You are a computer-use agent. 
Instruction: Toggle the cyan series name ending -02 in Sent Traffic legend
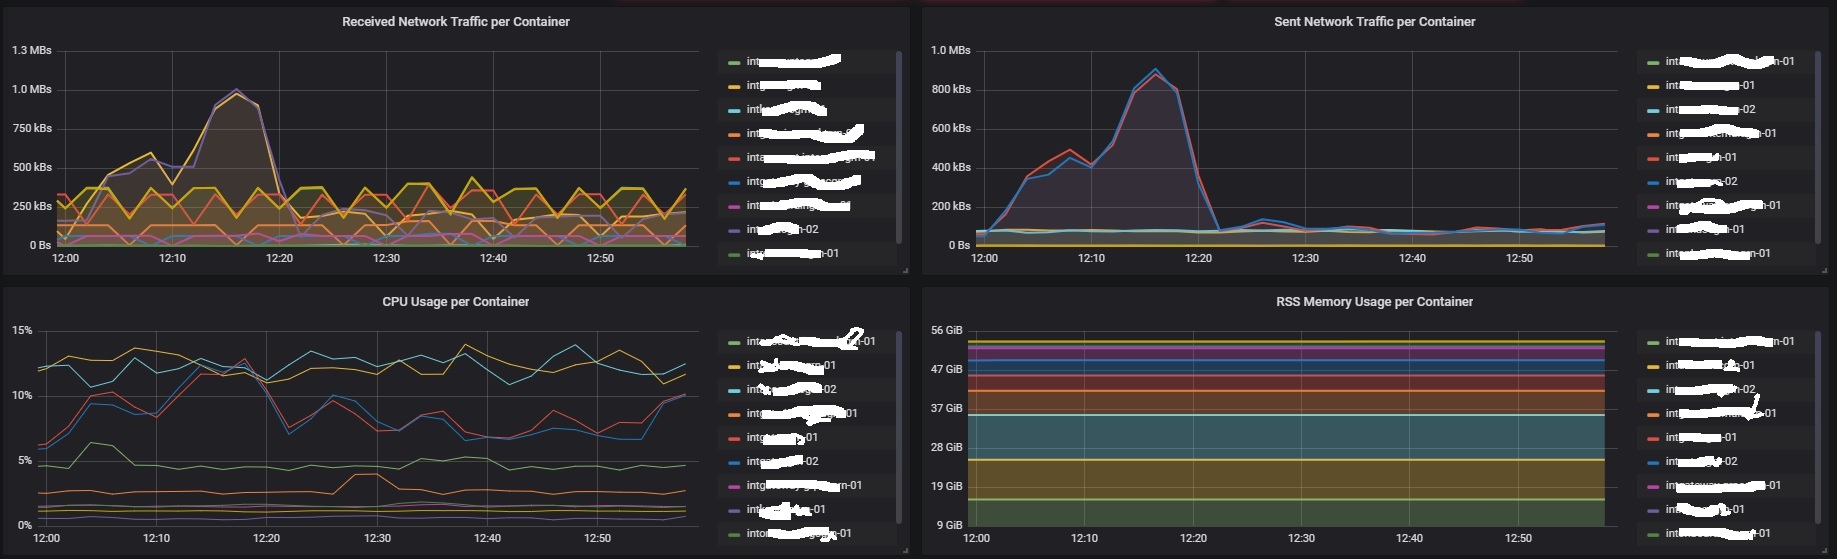[x=1710, y=109]
